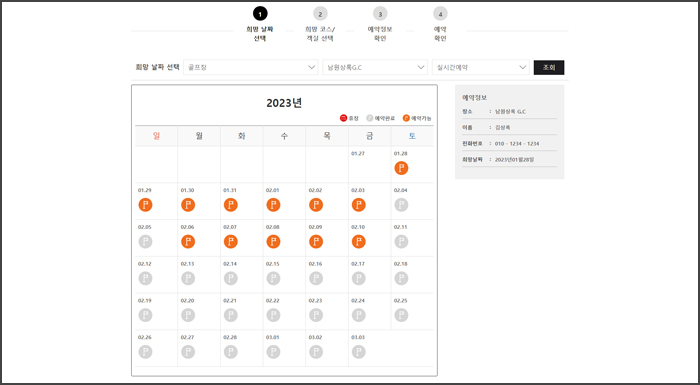700x385 pixels.
Task: Click the 예약정보 panel heading
Action: [475, 97]
